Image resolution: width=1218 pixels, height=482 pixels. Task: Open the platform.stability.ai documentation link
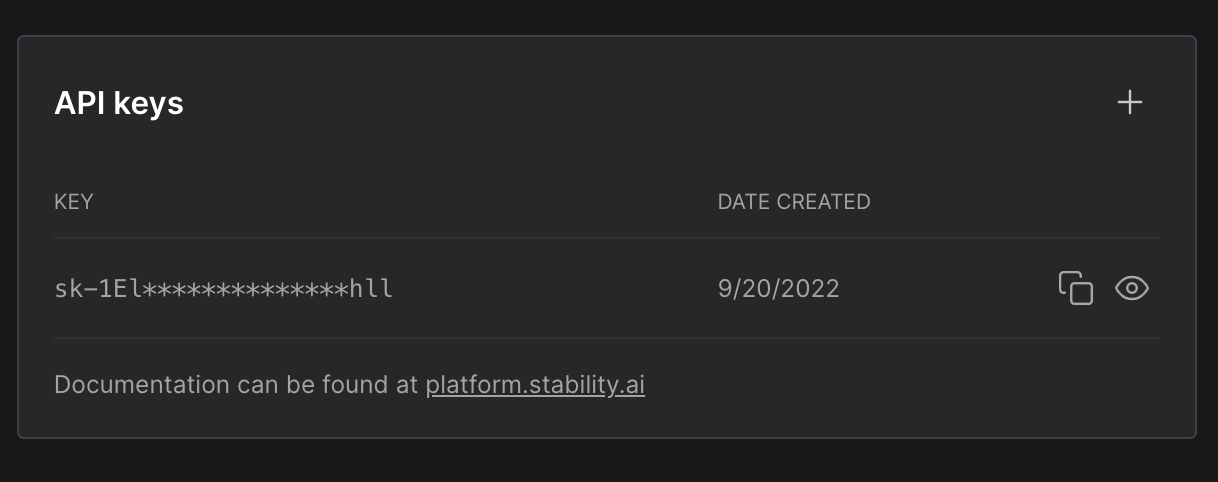535,385
